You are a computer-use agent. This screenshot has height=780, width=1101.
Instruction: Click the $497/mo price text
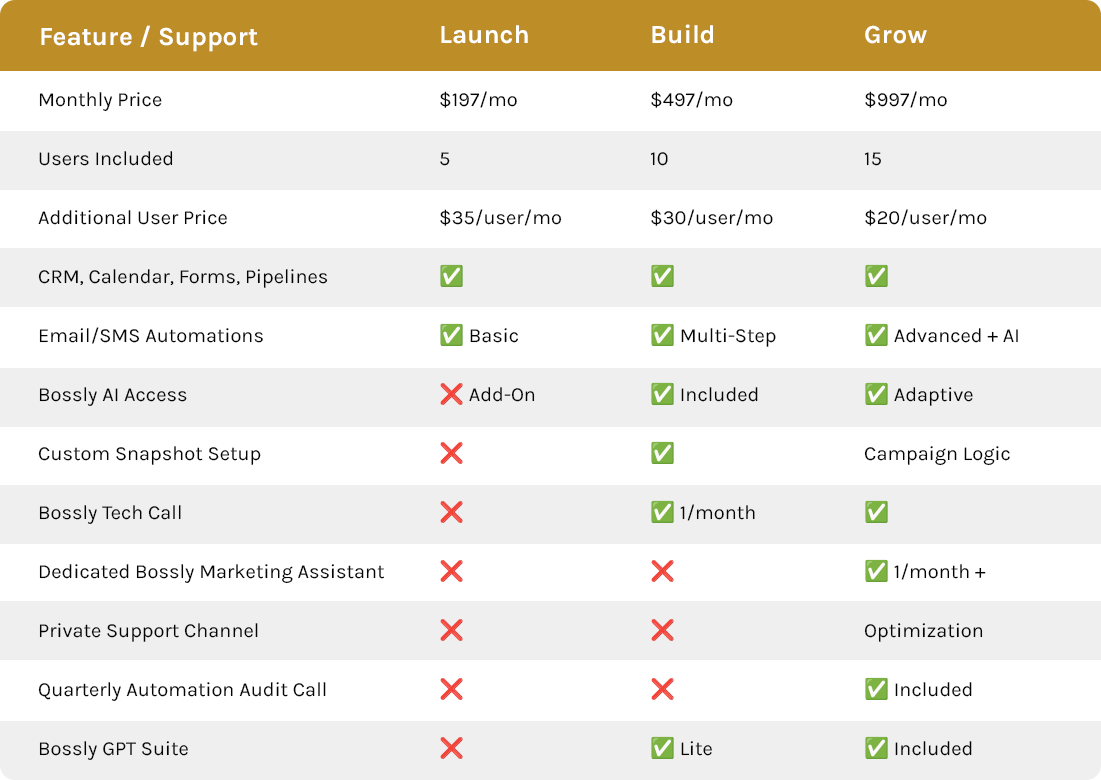pyautogui.click(x=692, y=100)
